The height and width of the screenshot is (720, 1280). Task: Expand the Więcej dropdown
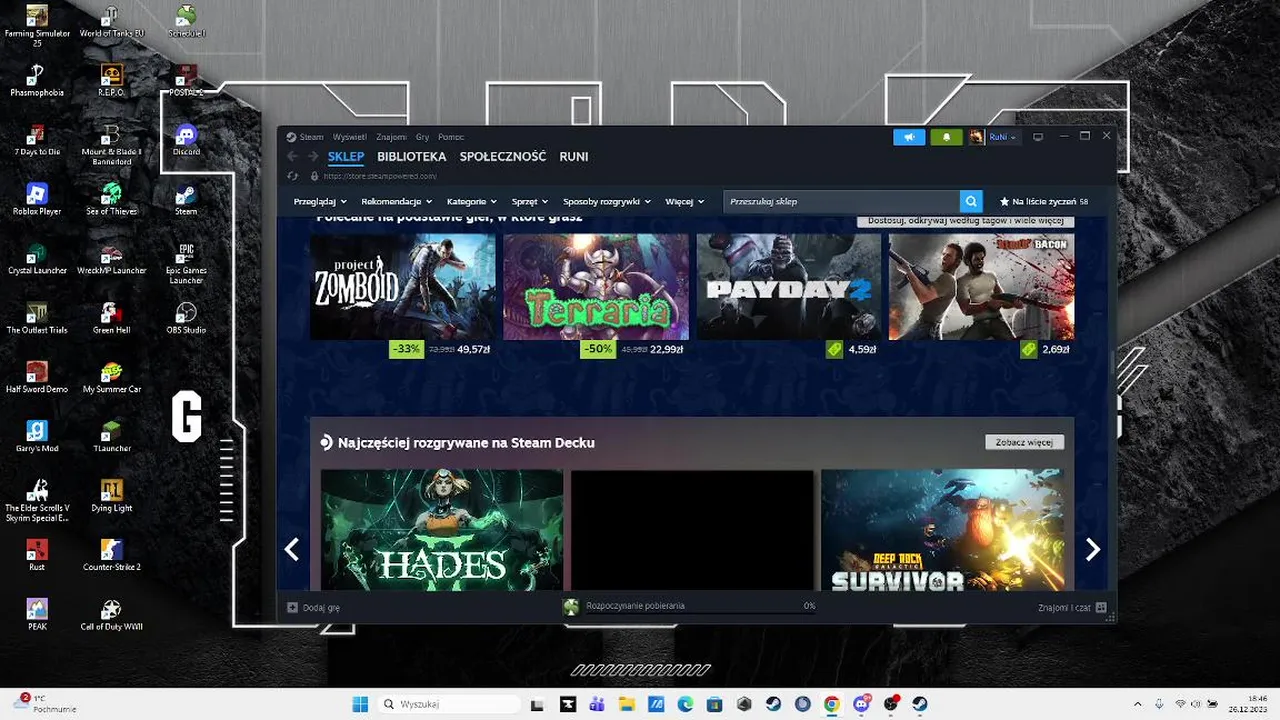685,201
